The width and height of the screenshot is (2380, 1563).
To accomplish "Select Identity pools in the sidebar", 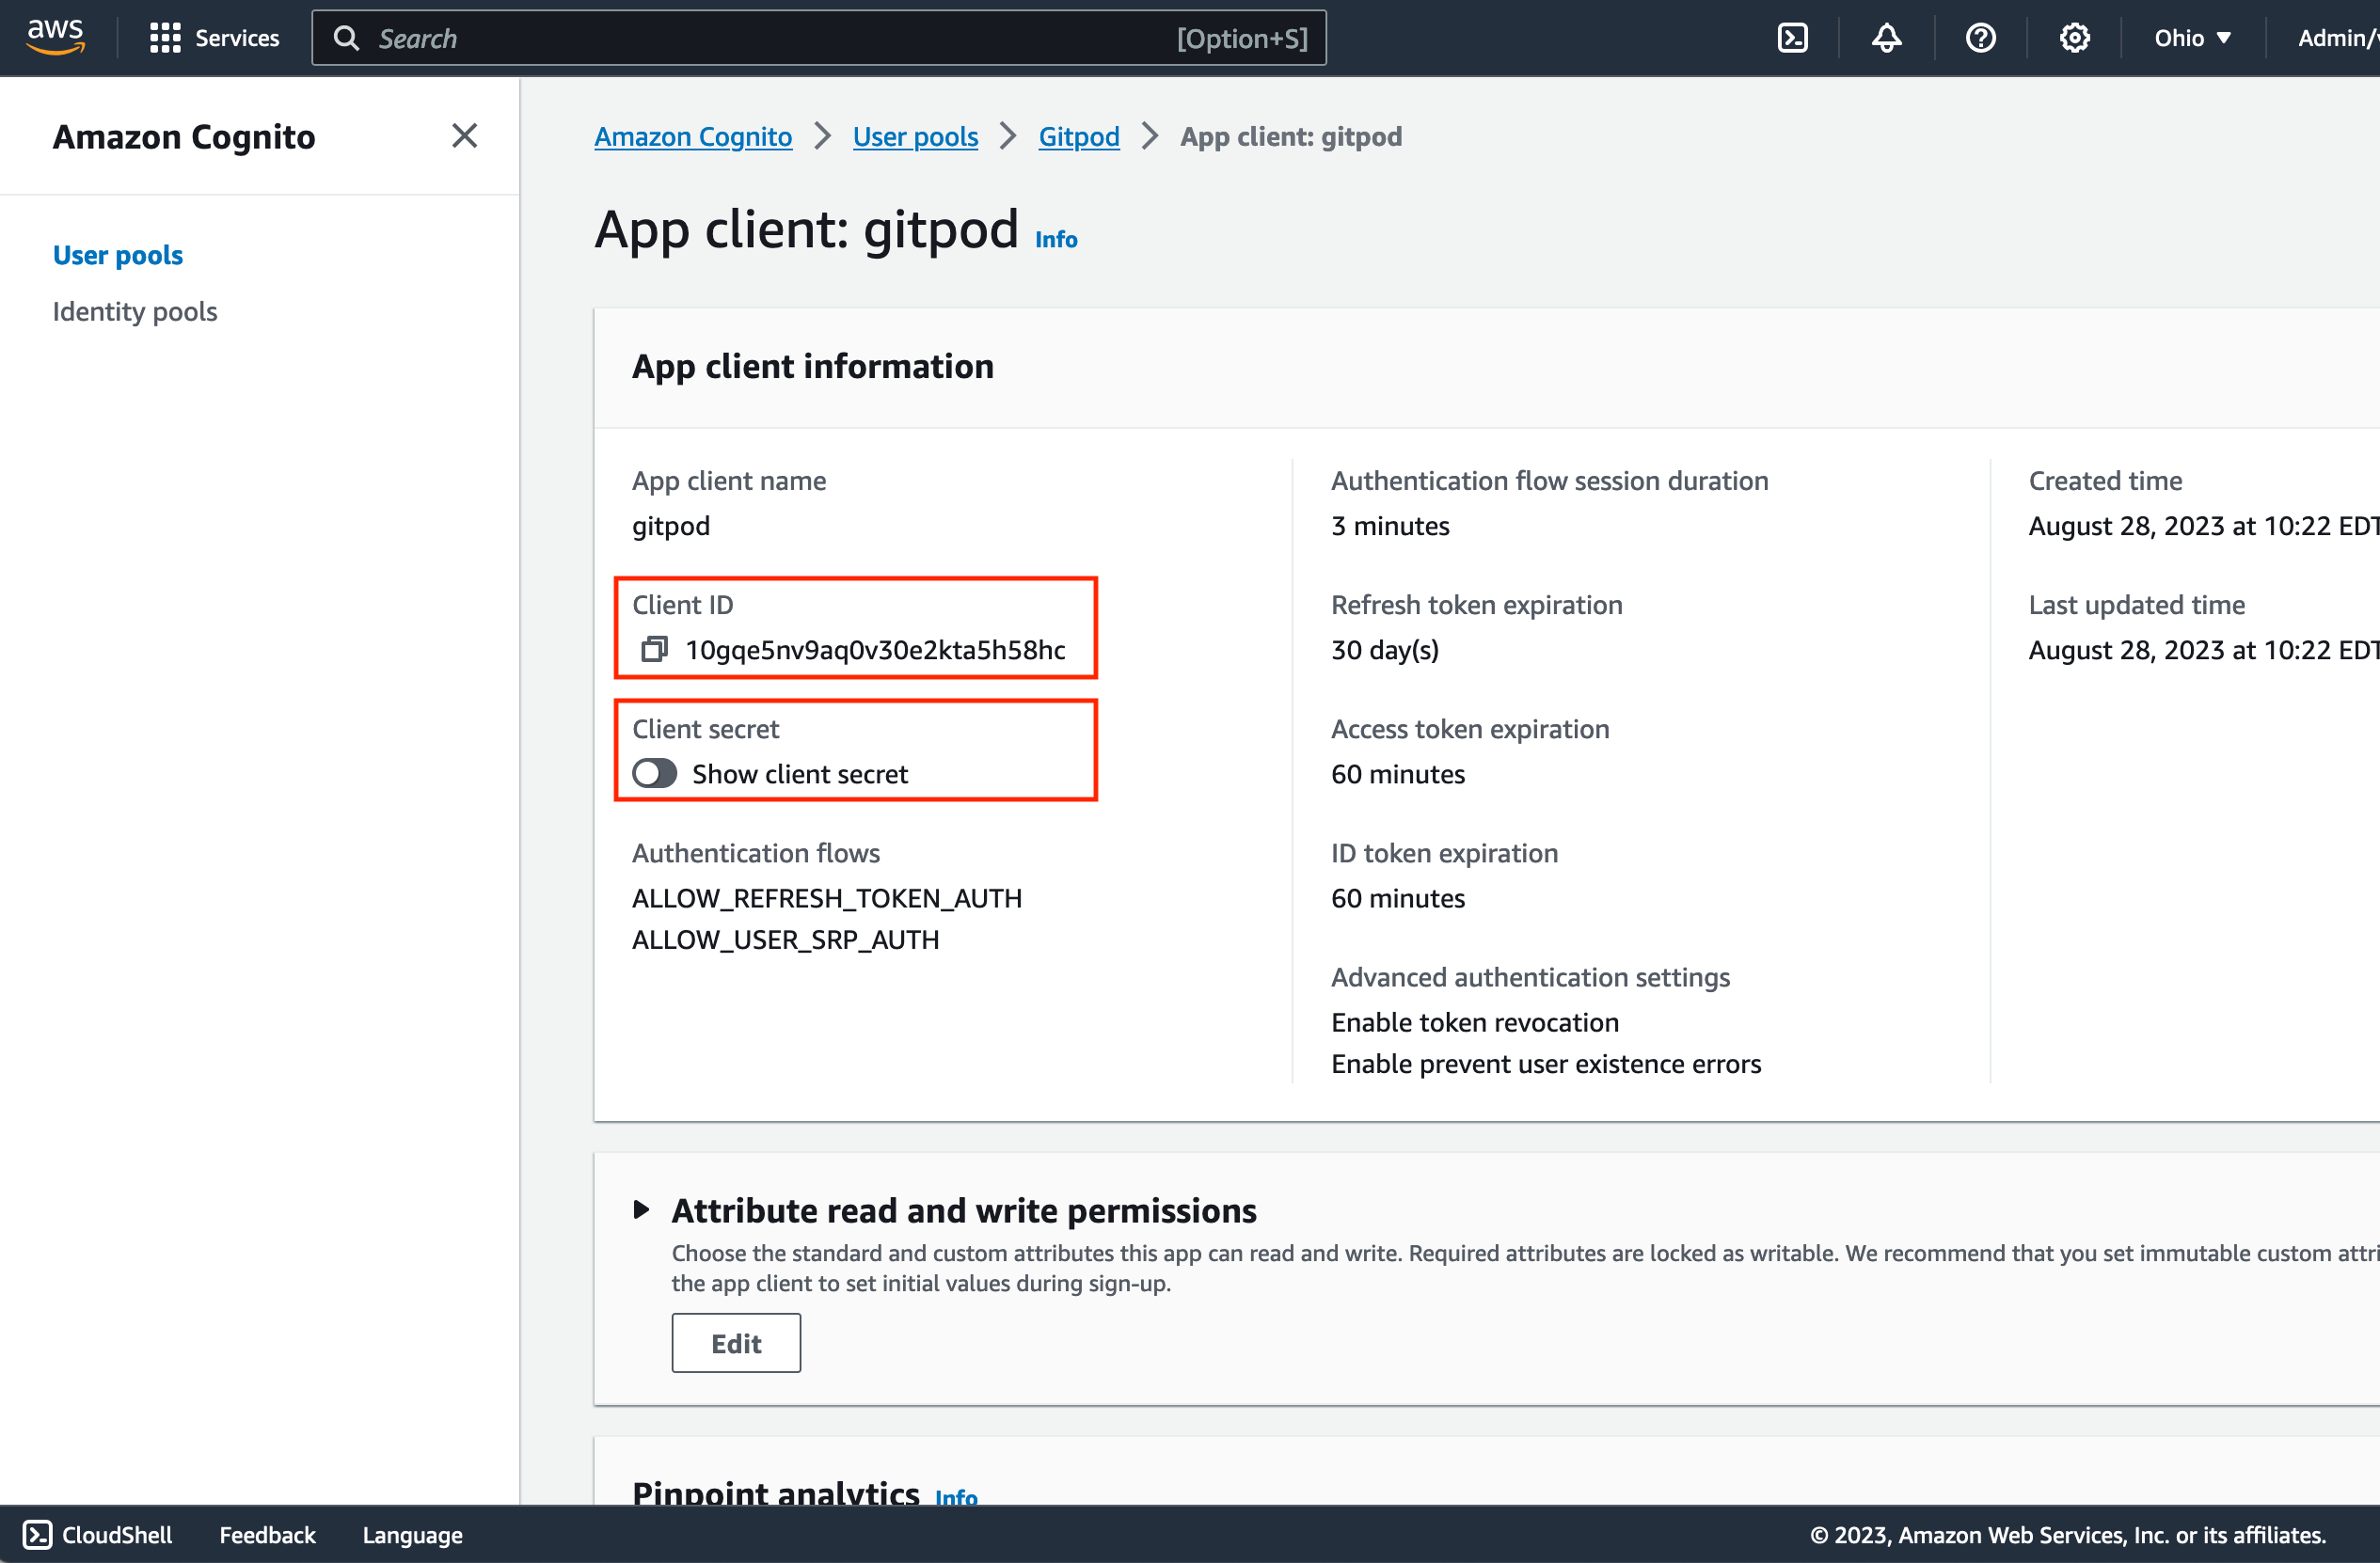I will [x=135, y=311].
